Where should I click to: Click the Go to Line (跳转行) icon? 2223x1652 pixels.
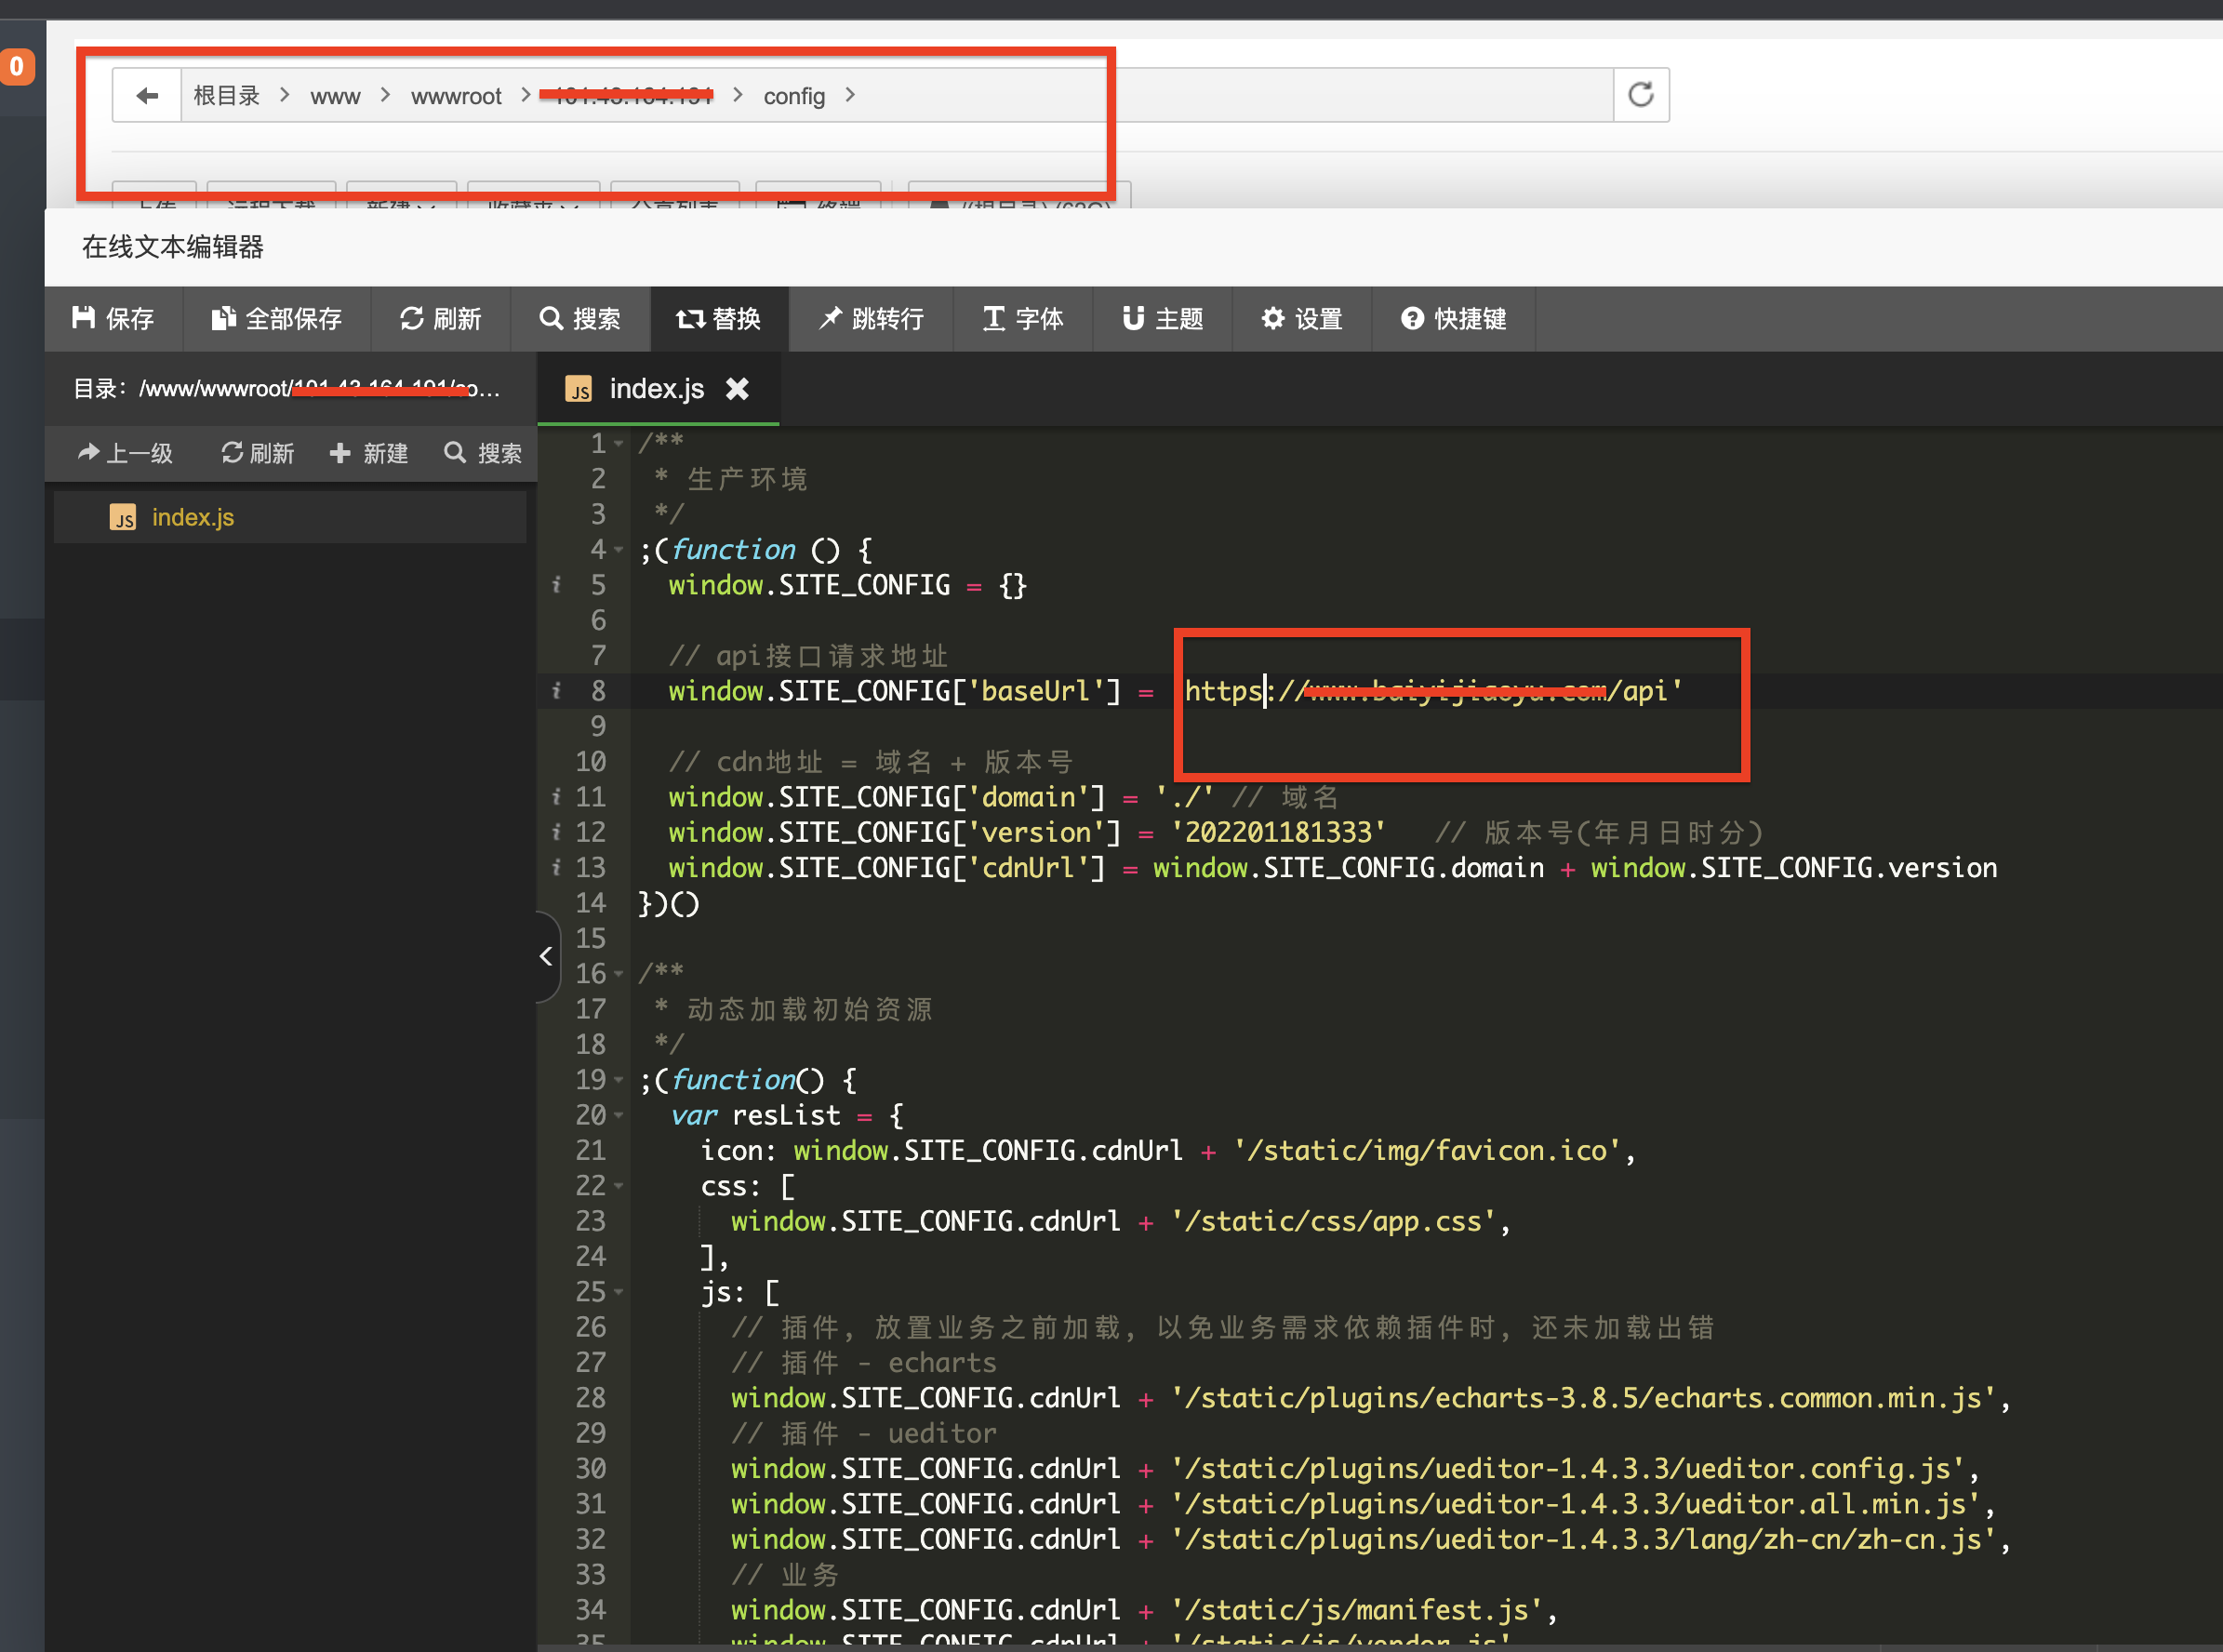coord(830,318)
